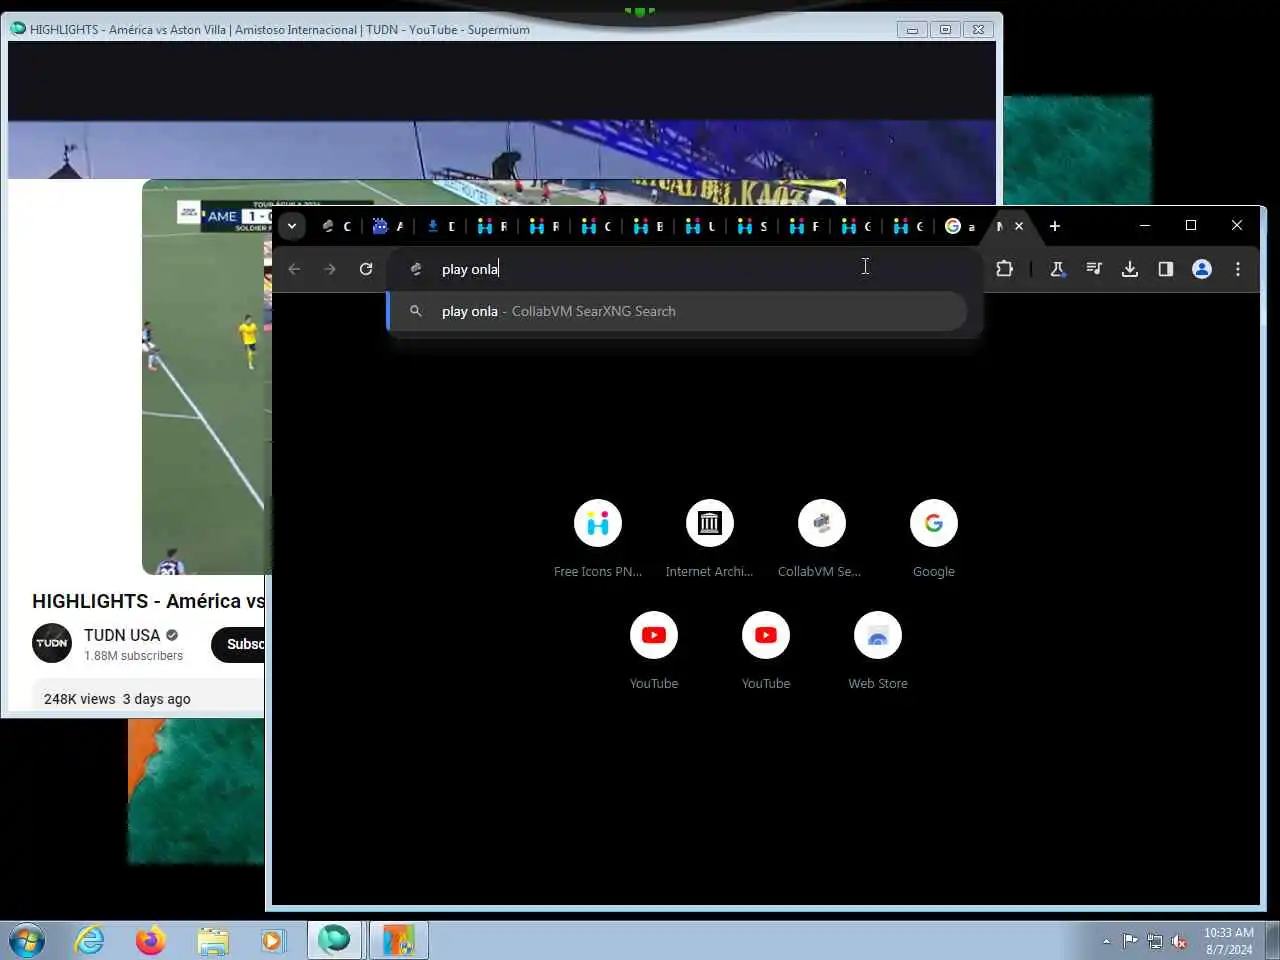The image size is (1280, 960).
Task: Switch to the download-arrow icon tab
Action: pos(439,226)
